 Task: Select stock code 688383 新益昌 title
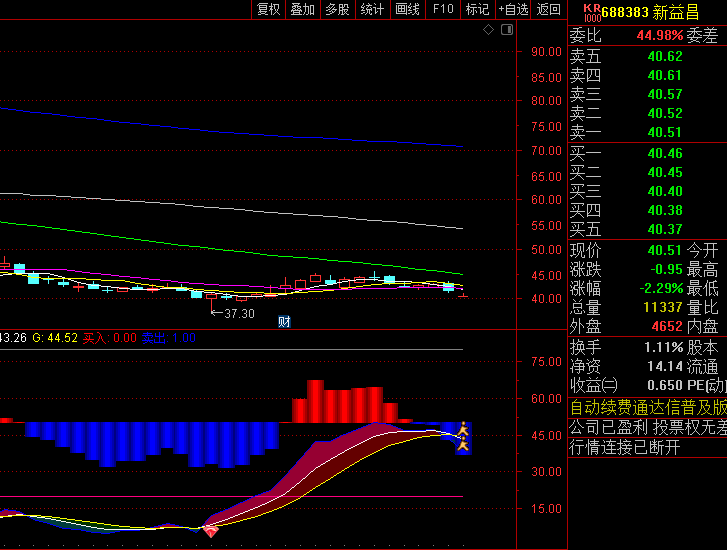(x=650, y=13)
